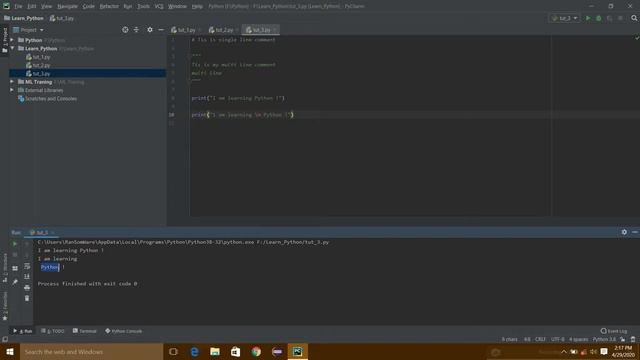This screenshot has height=360, width=640.
Task: Open the File menu
Action: (18, 6)
